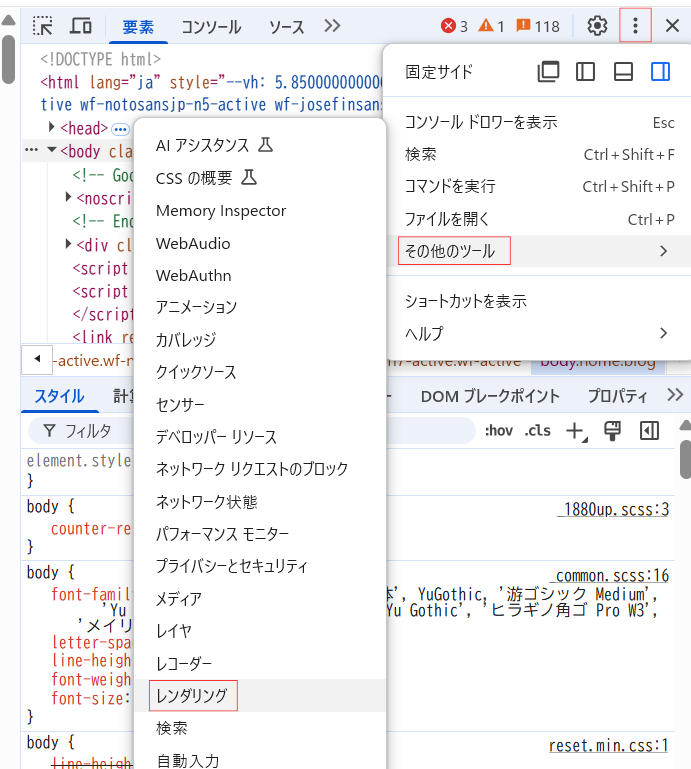Undock DevTools into separate window
Viewport: 691px width, 769px height.
click(x=548, y=72)
